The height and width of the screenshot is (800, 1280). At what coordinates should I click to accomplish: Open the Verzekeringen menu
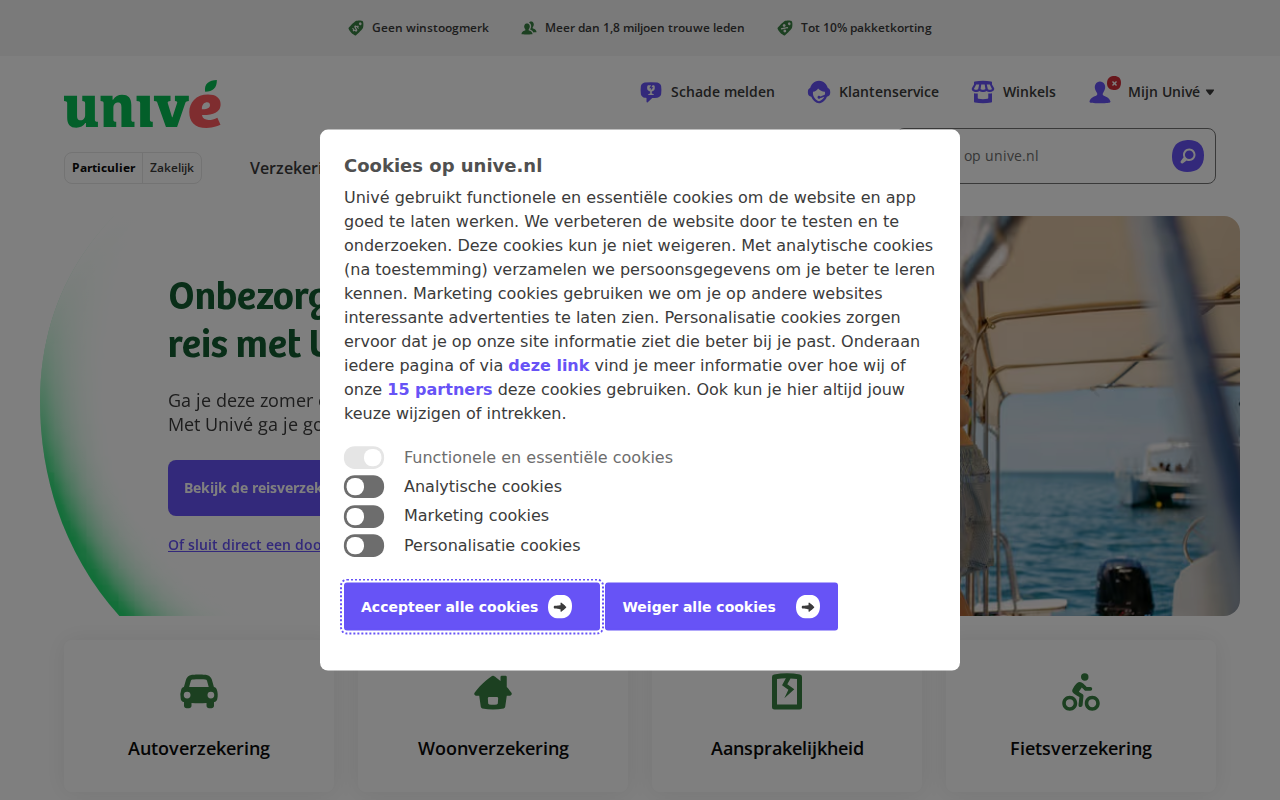click(285, 168)
